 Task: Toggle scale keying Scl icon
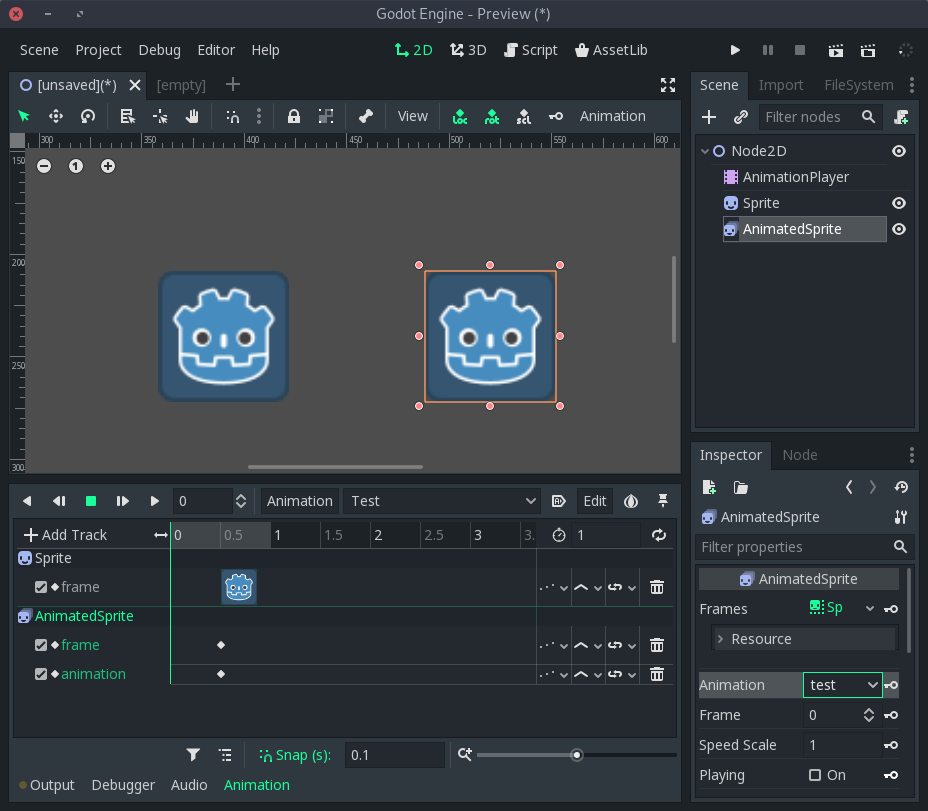524,116
